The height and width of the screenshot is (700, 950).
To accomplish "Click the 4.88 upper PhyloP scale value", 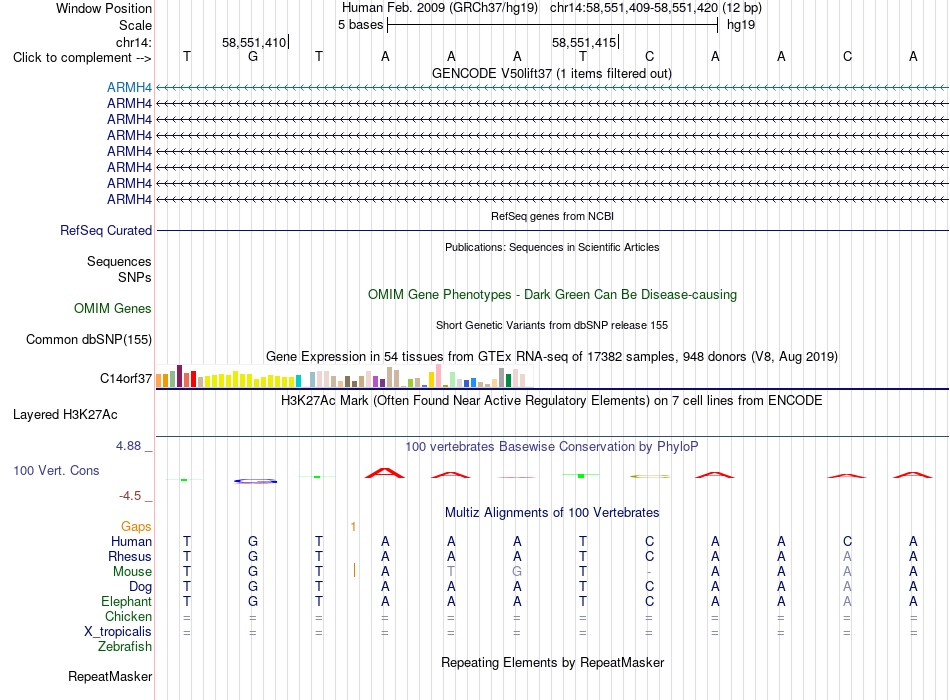I will [128, 446].
